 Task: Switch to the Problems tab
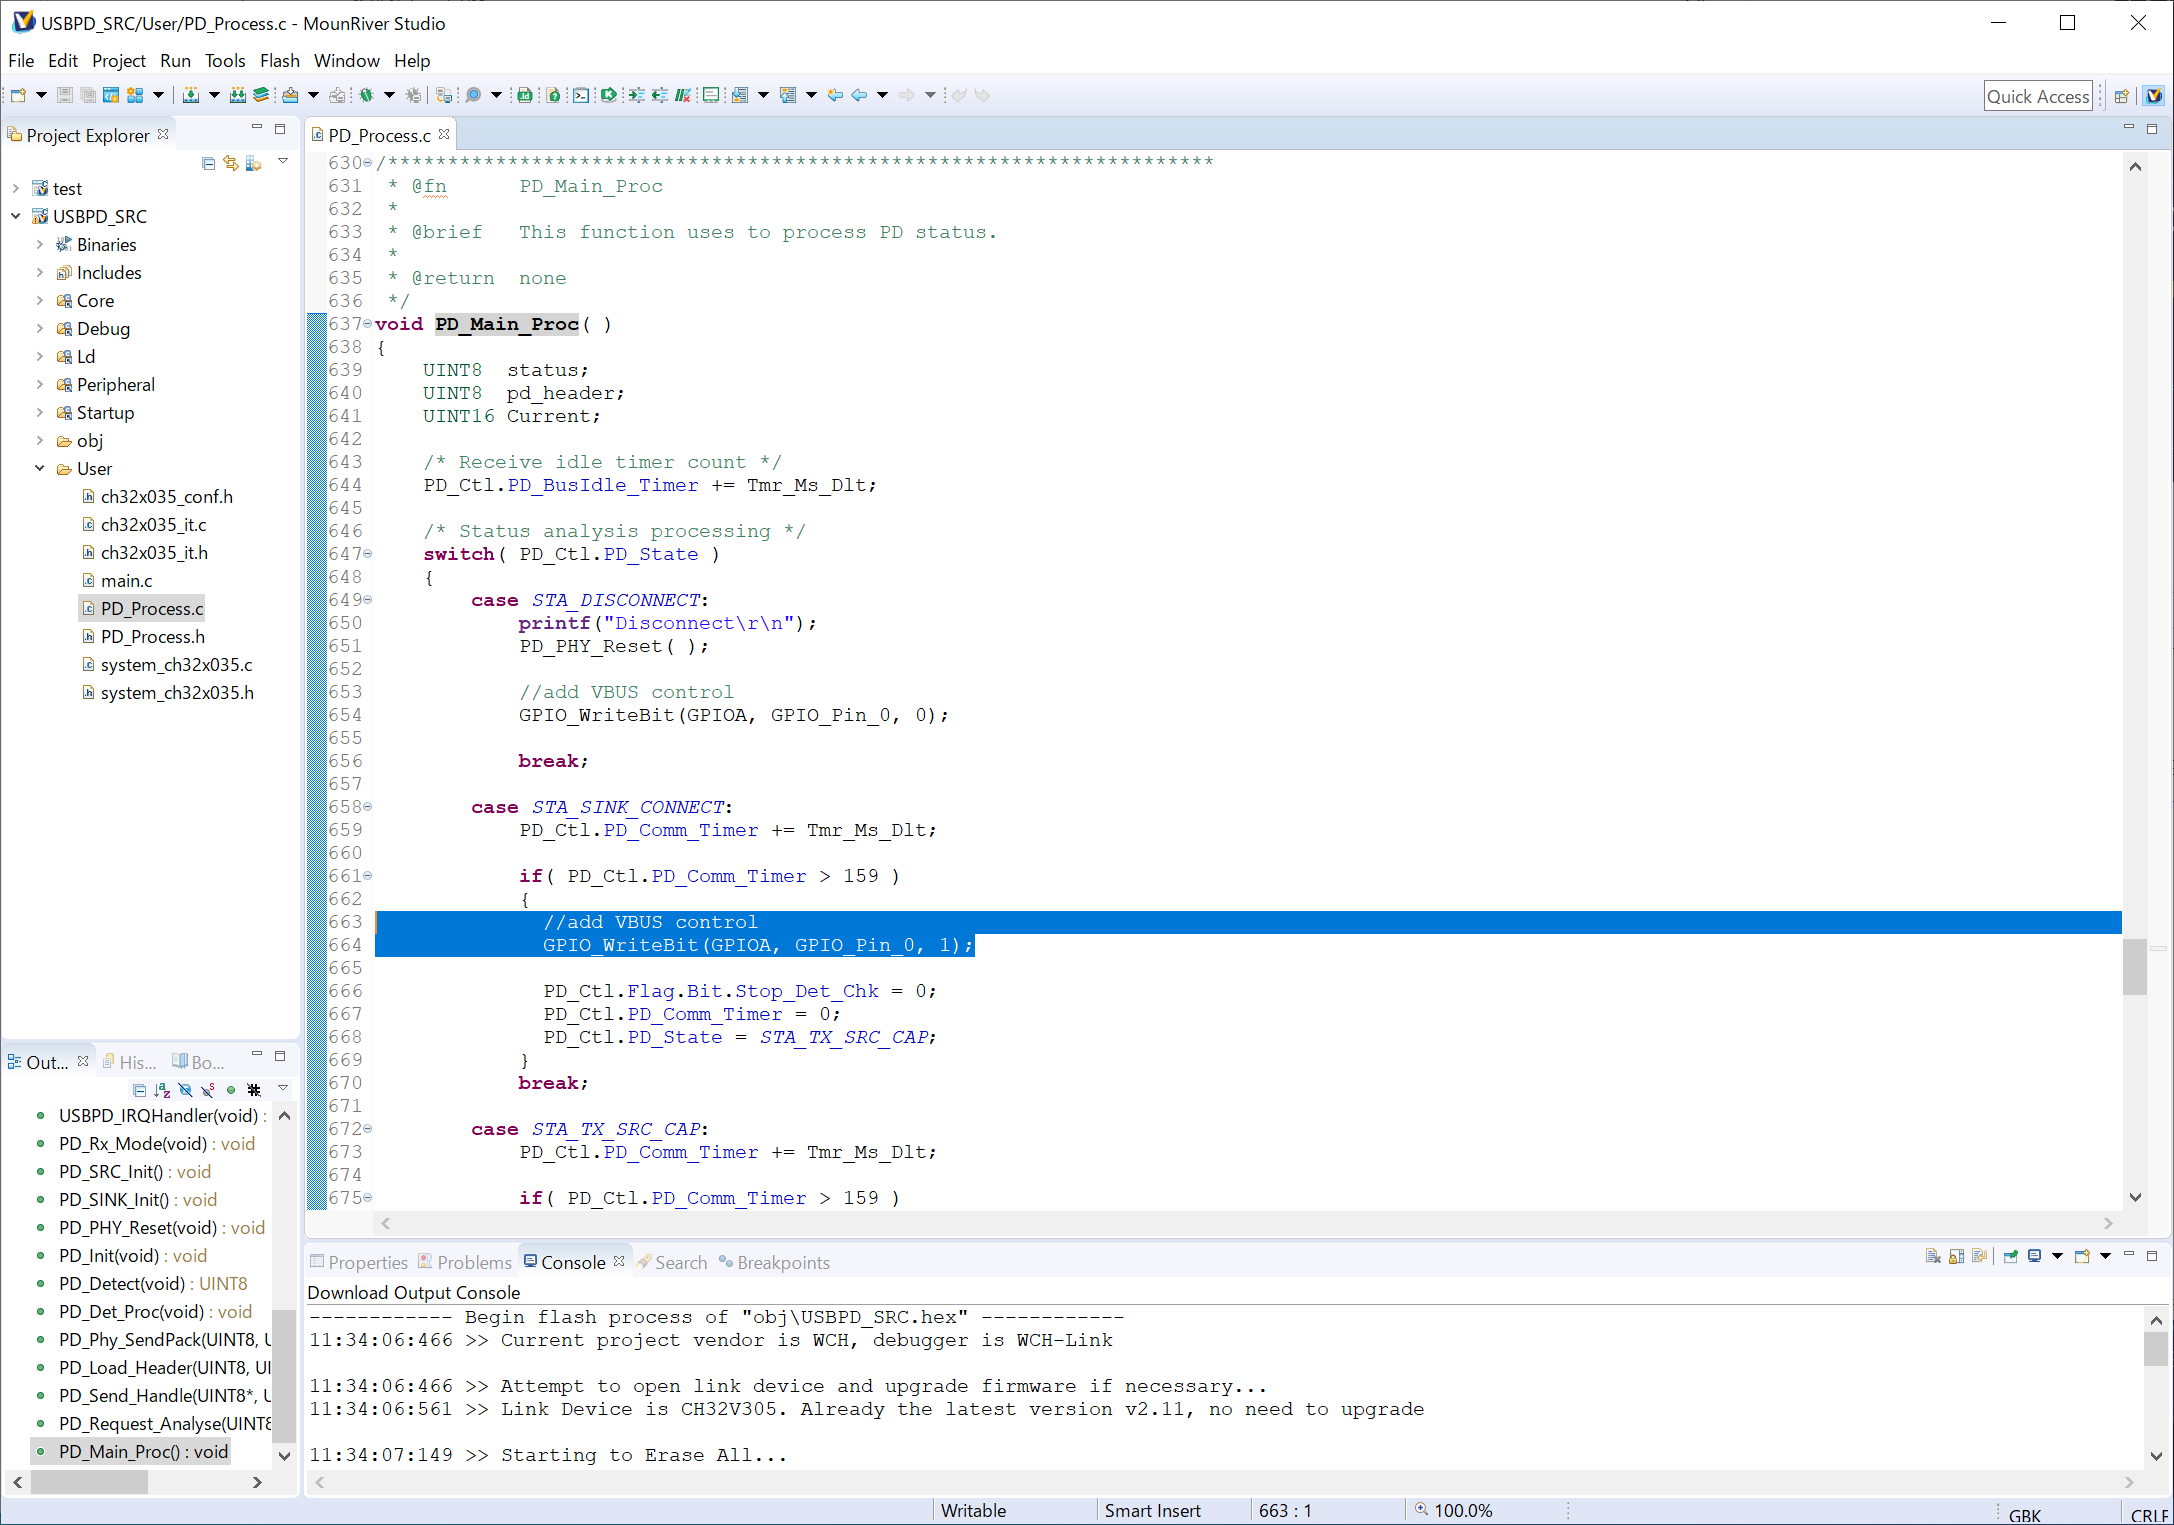[x=465, y=1262]
